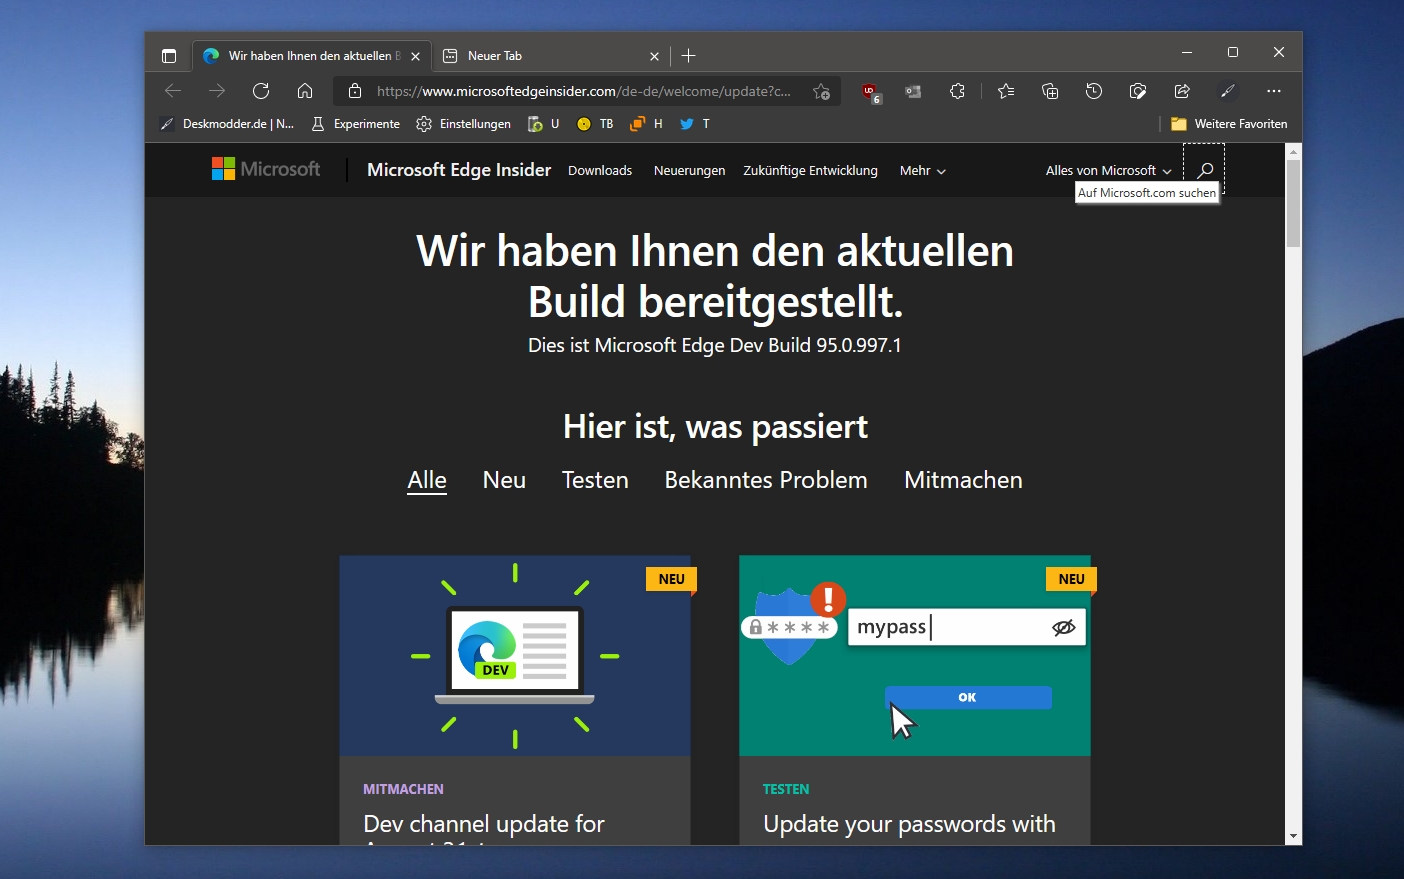The width and height of the screenshot is (1404, 879).
Task: Open Zukünftige Entwicklung navigation link
Action: coord(810,170)
